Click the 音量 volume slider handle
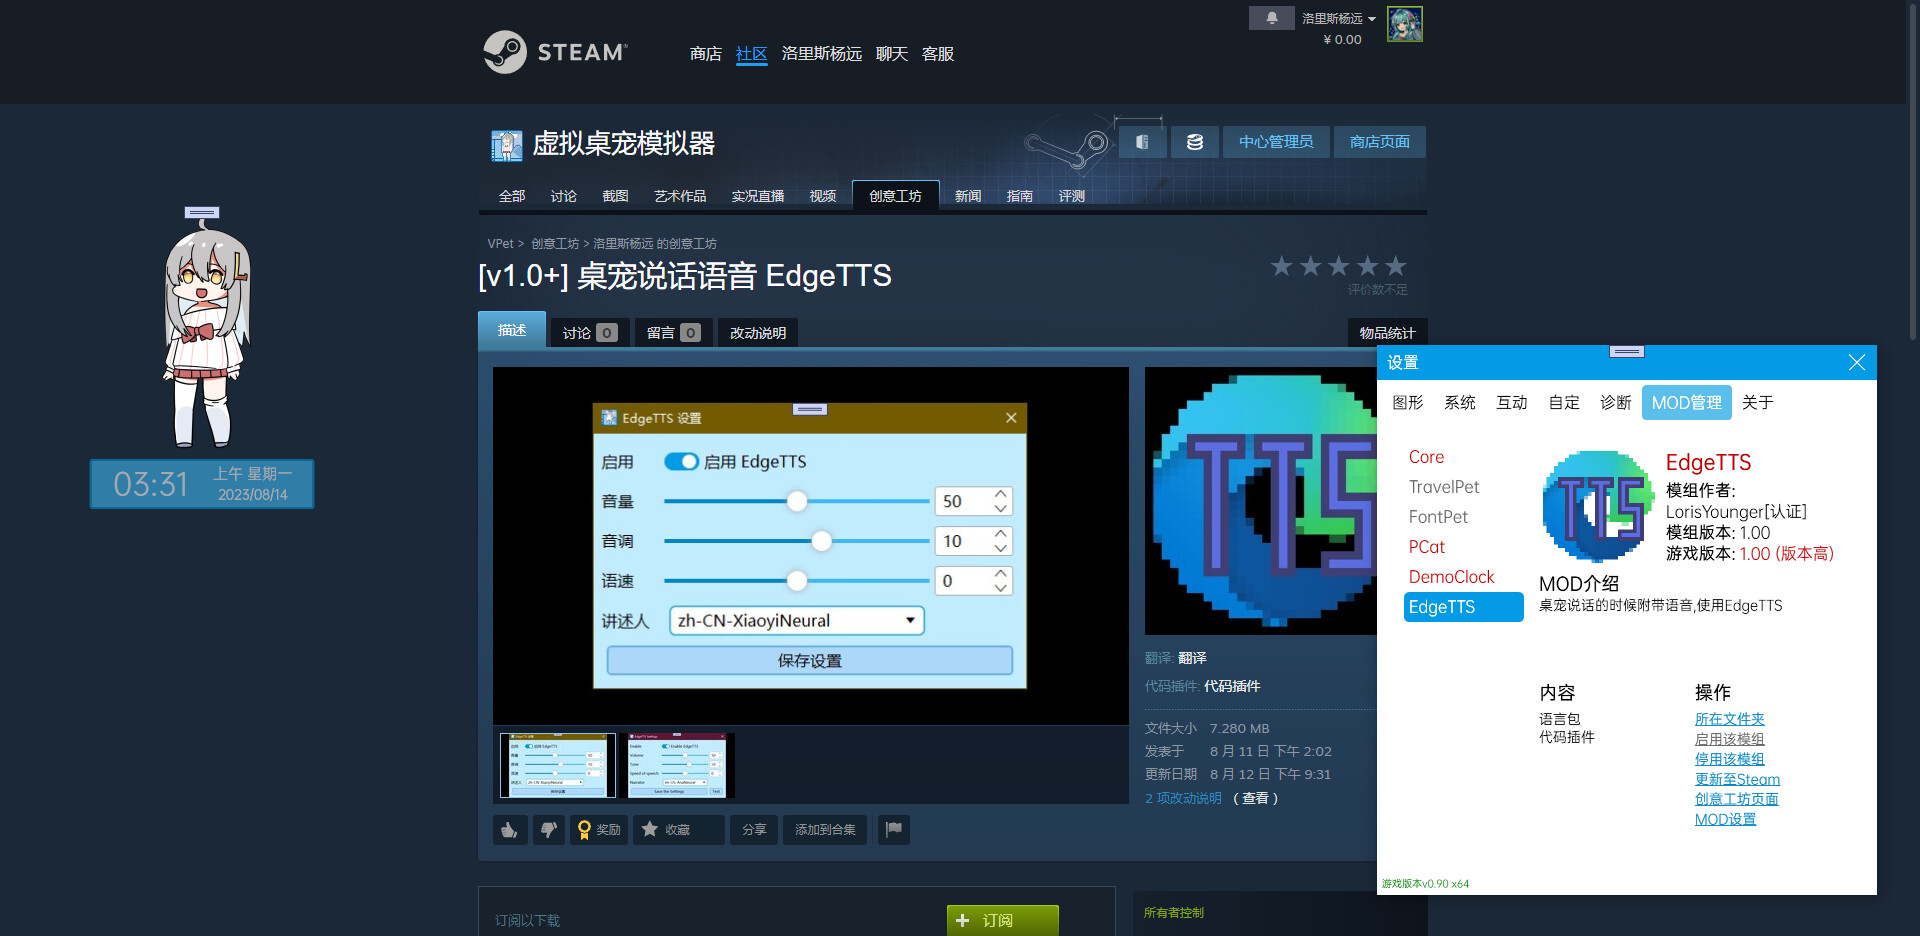 (x=796, y=501)
